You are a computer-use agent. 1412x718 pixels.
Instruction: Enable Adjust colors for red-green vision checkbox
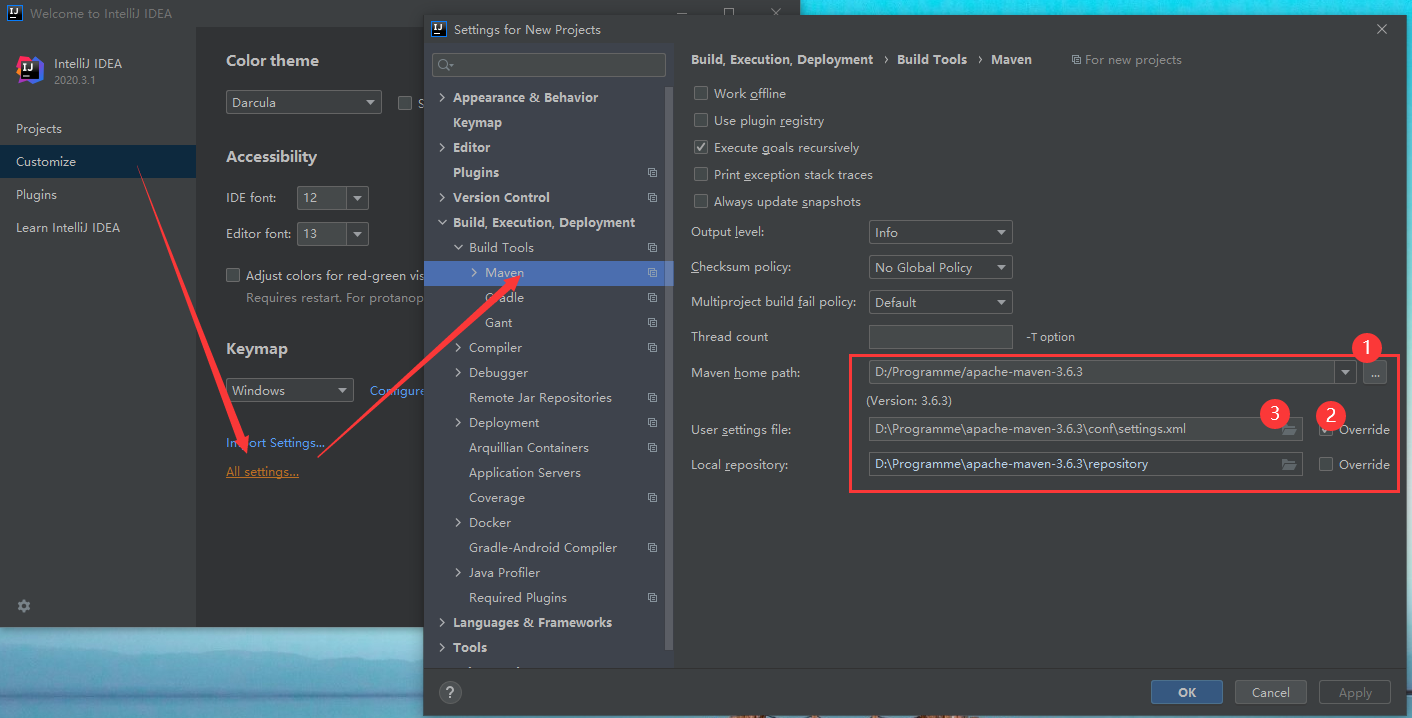tap(233, 275)
